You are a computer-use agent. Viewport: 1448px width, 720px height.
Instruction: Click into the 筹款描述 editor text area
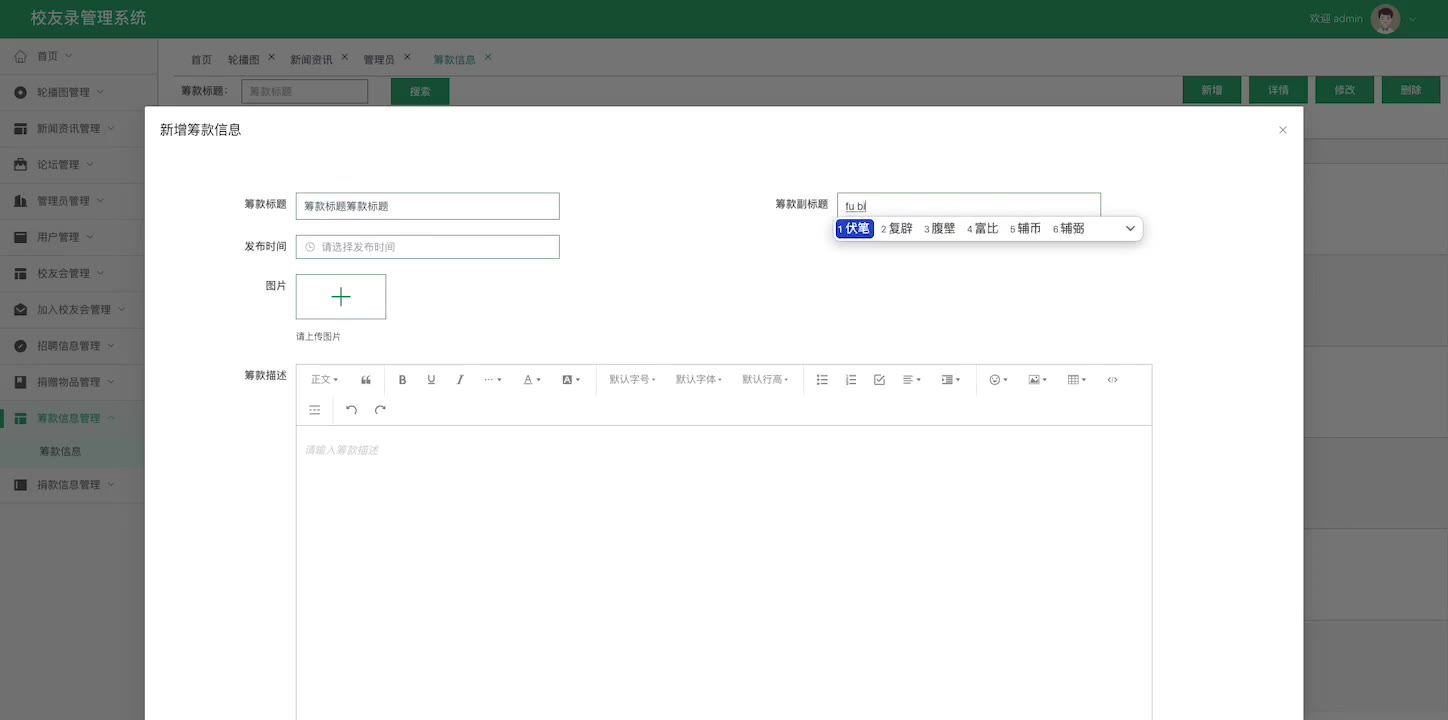[724, 573]
